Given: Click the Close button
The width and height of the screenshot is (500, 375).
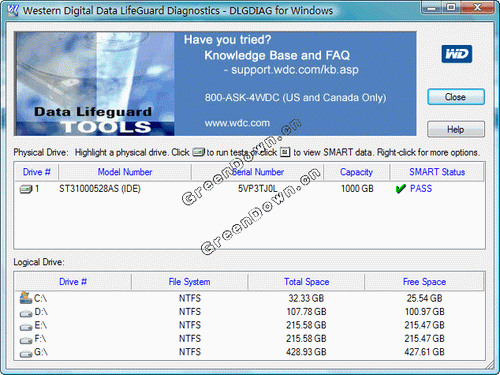Looking at the screenshot, I should (x=456, y=97).
